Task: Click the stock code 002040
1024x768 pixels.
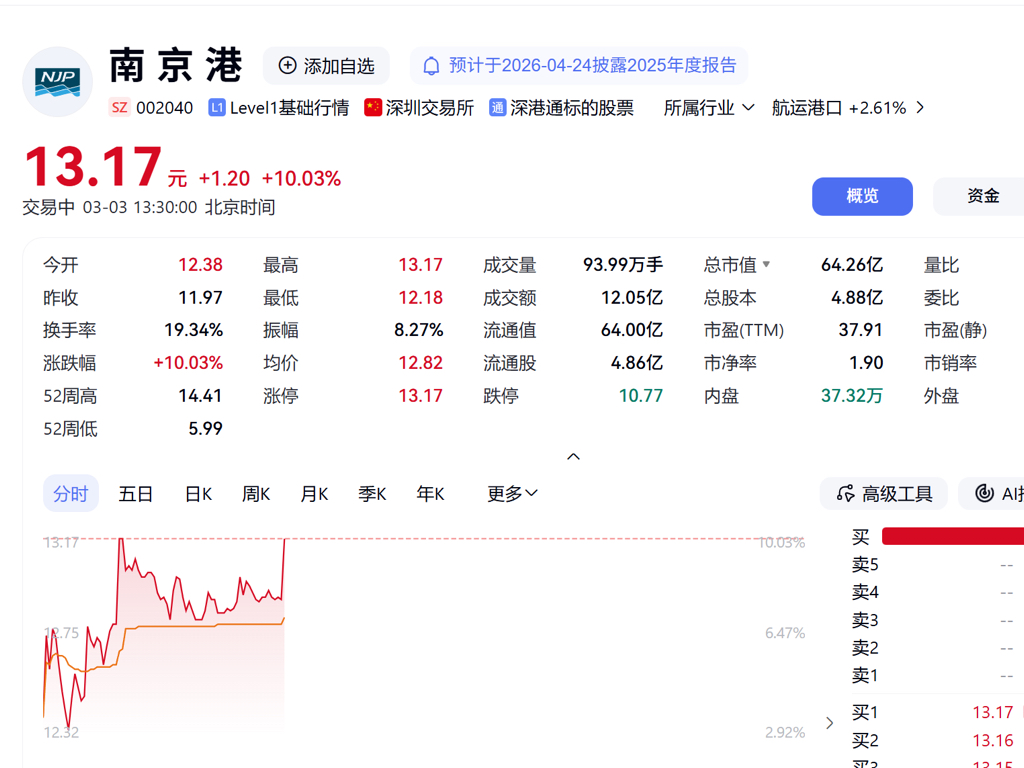Action: coord(165,108)
